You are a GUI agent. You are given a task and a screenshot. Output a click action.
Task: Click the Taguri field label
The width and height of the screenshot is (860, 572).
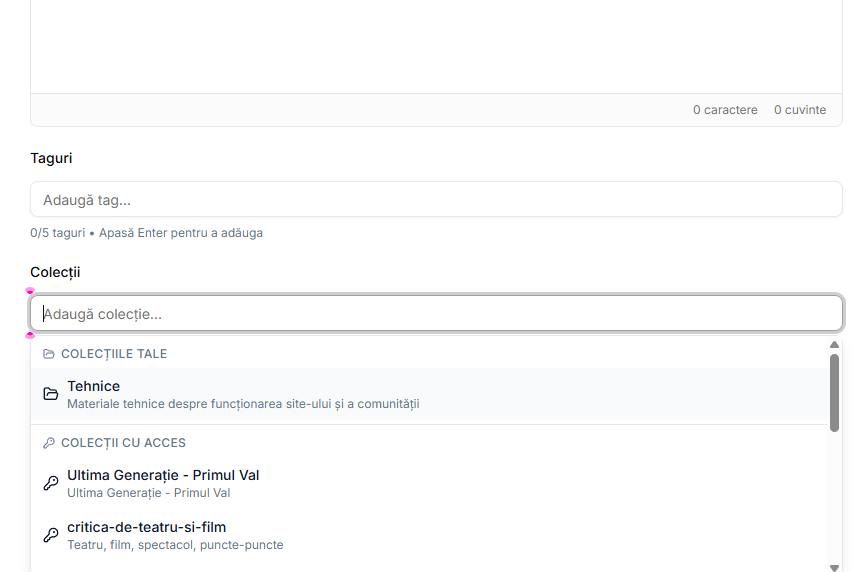[51, 158]
